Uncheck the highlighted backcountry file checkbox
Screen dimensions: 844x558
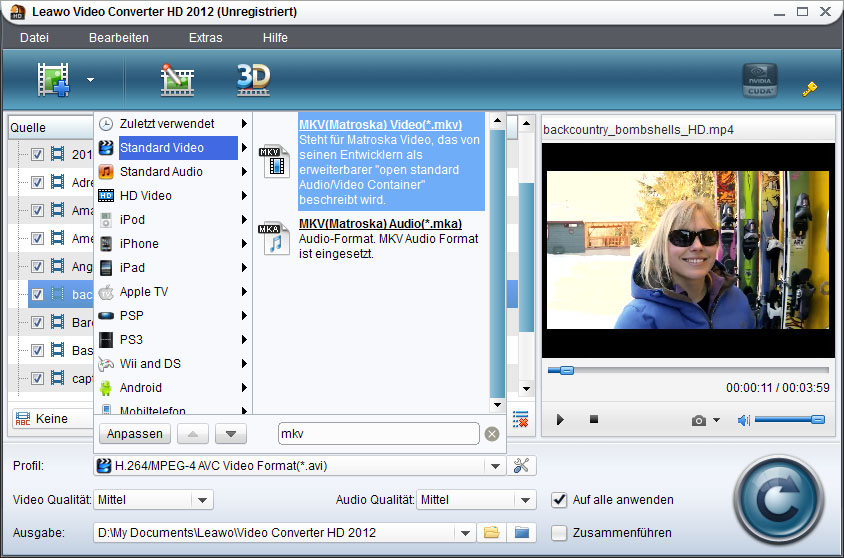click(37, 295)
